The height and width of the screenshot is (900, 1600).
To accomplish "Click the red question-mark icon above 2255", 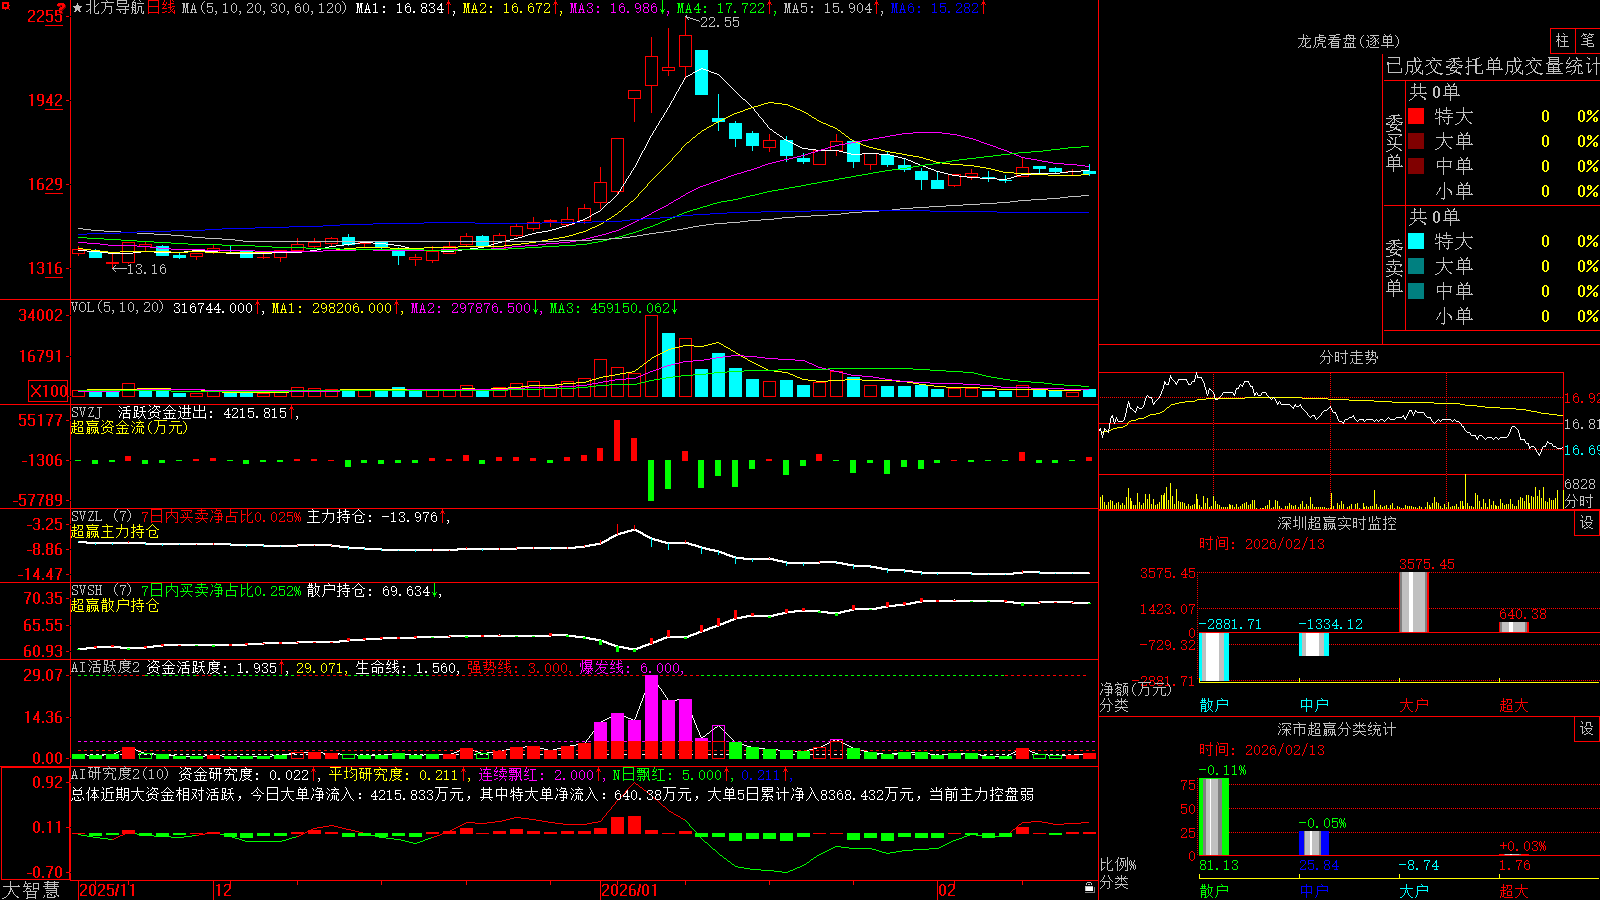I will coord(60,10).
